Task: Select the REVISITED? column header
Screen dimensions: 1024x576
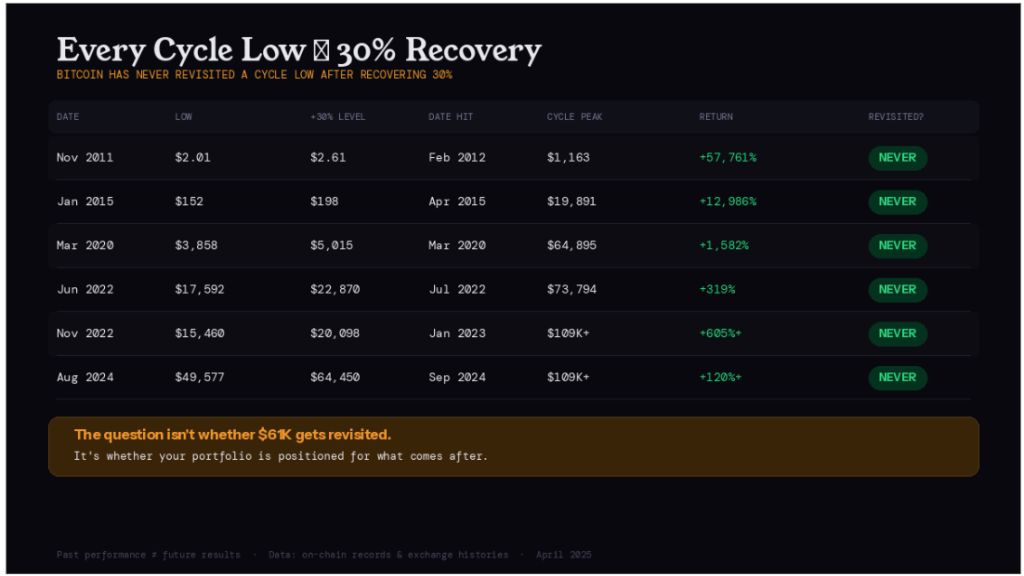Action: pos(896,117)
